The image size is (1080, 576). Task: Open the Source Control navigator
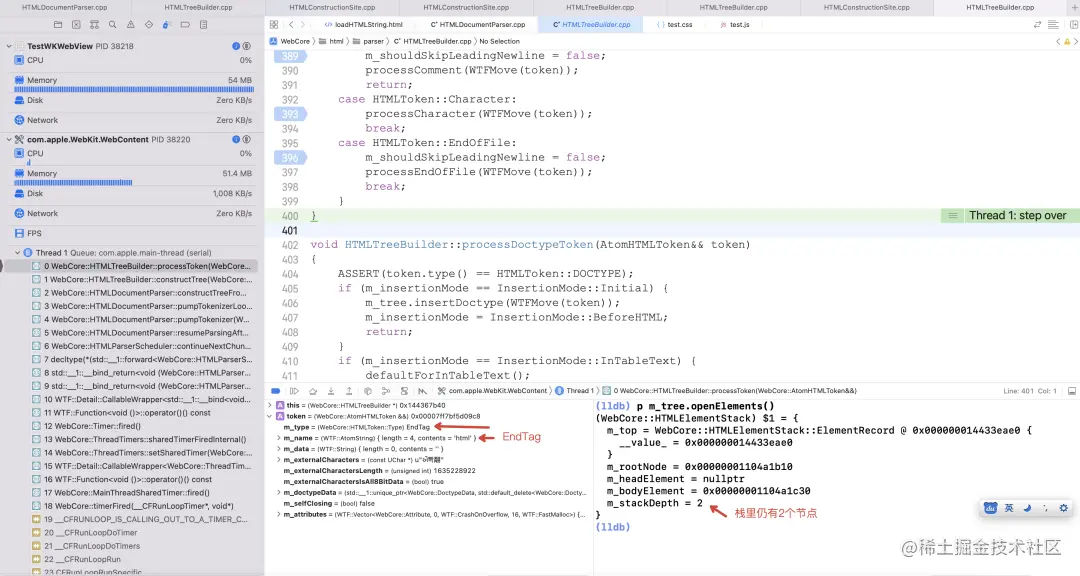76,24
